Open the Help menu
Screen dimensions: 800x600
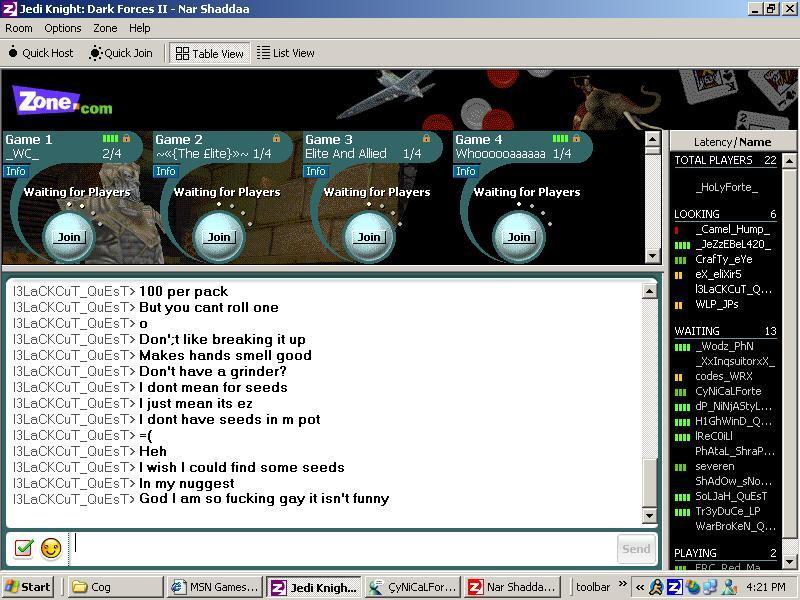[139, 29]
